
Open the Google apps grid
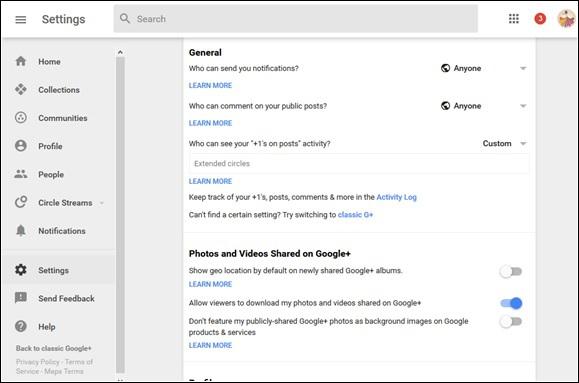click(x=514, y=18)
